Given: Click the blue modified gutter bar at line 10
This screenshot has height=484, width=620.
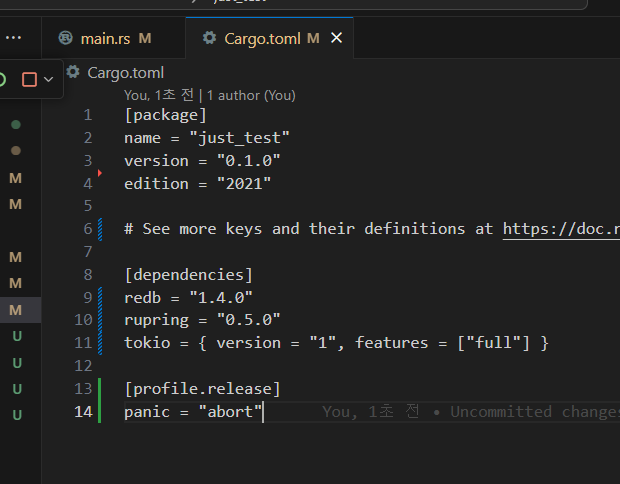Looking at the screenshot, I should point(100,320).
